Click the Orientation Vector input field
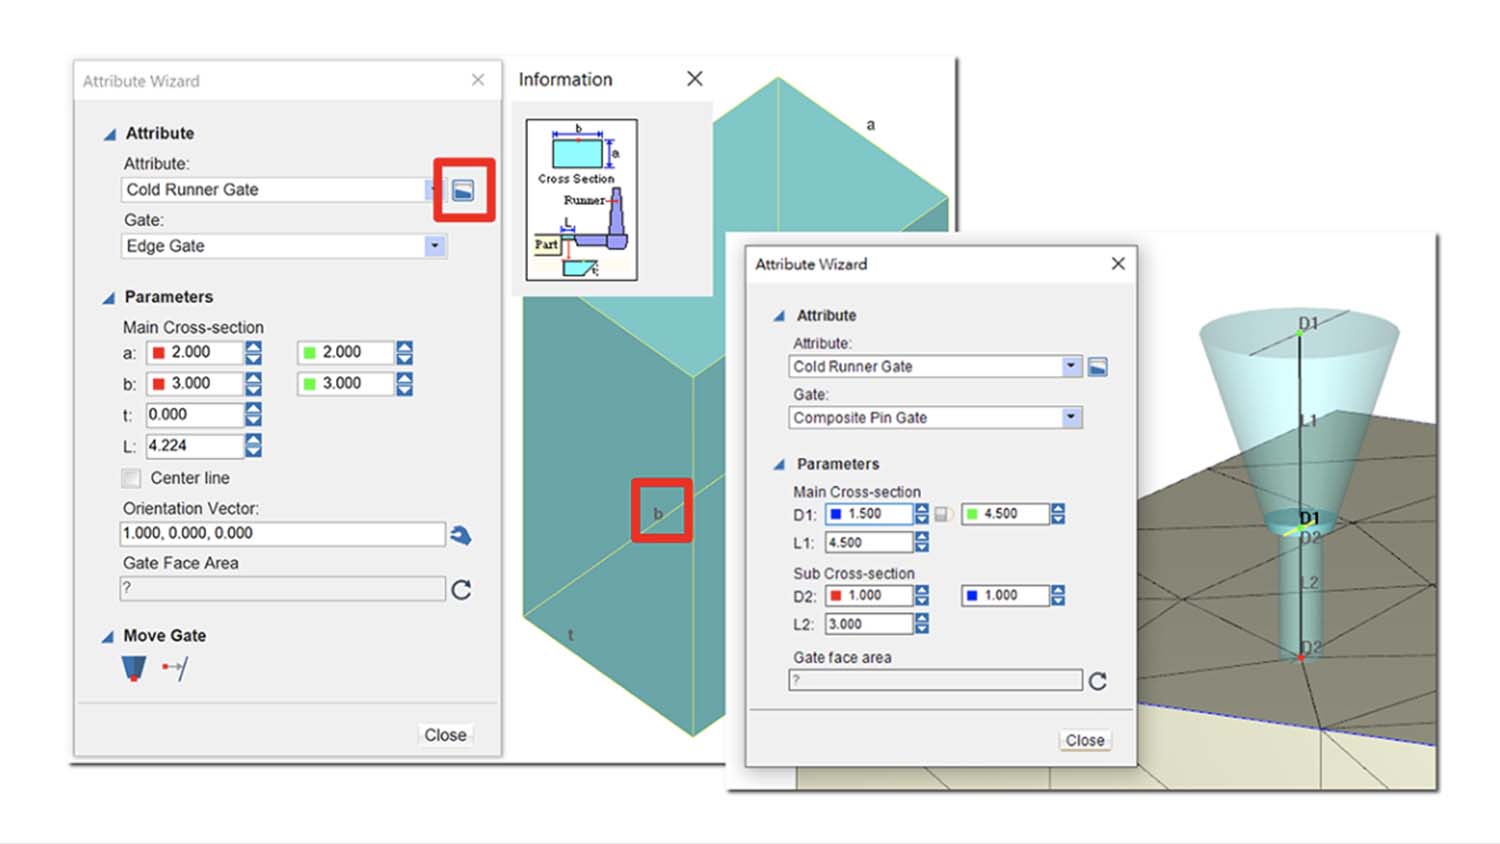Image resolution: width=1500 pixels, height=844 pixels. (x=282, y=534)
